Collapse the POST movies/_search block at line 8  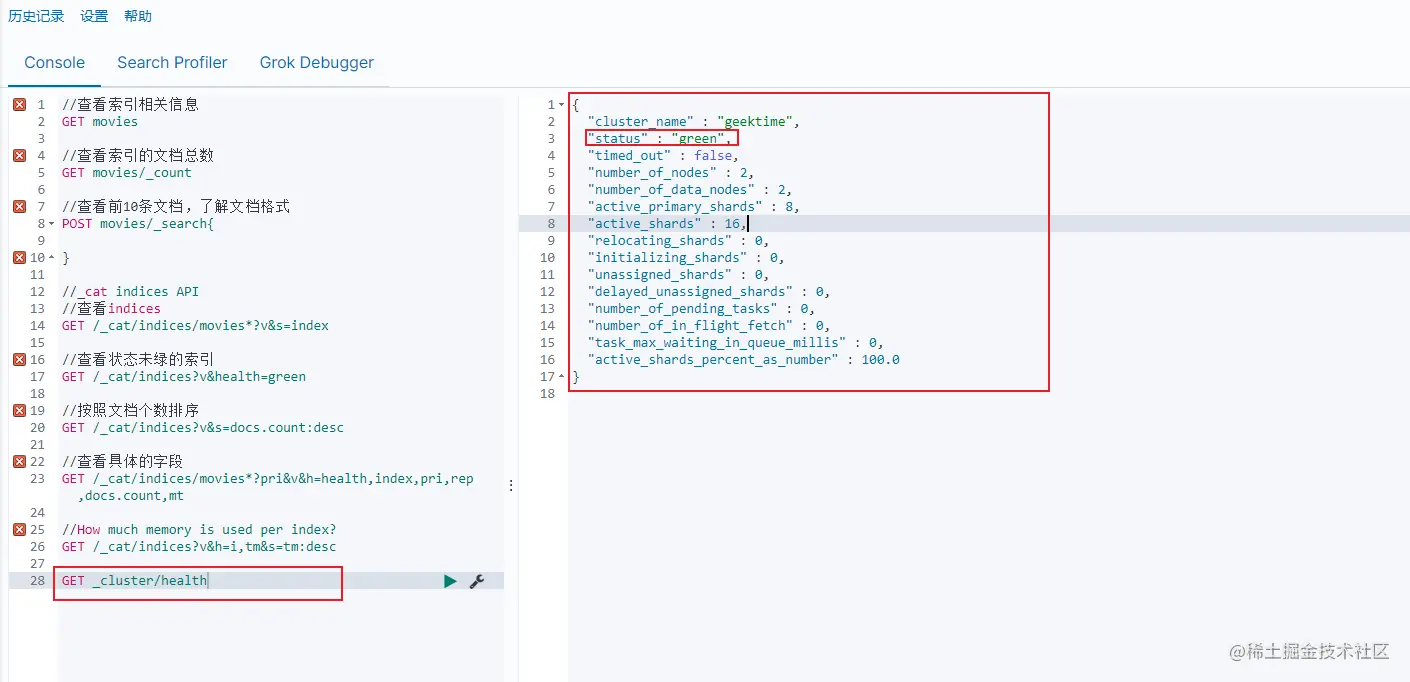(52, 224)
